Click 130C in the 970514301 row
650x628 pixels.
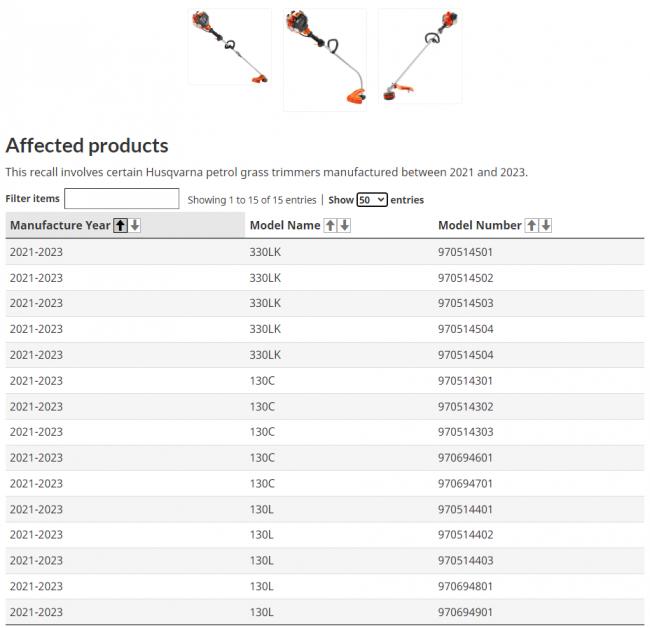tap(262, 381)
